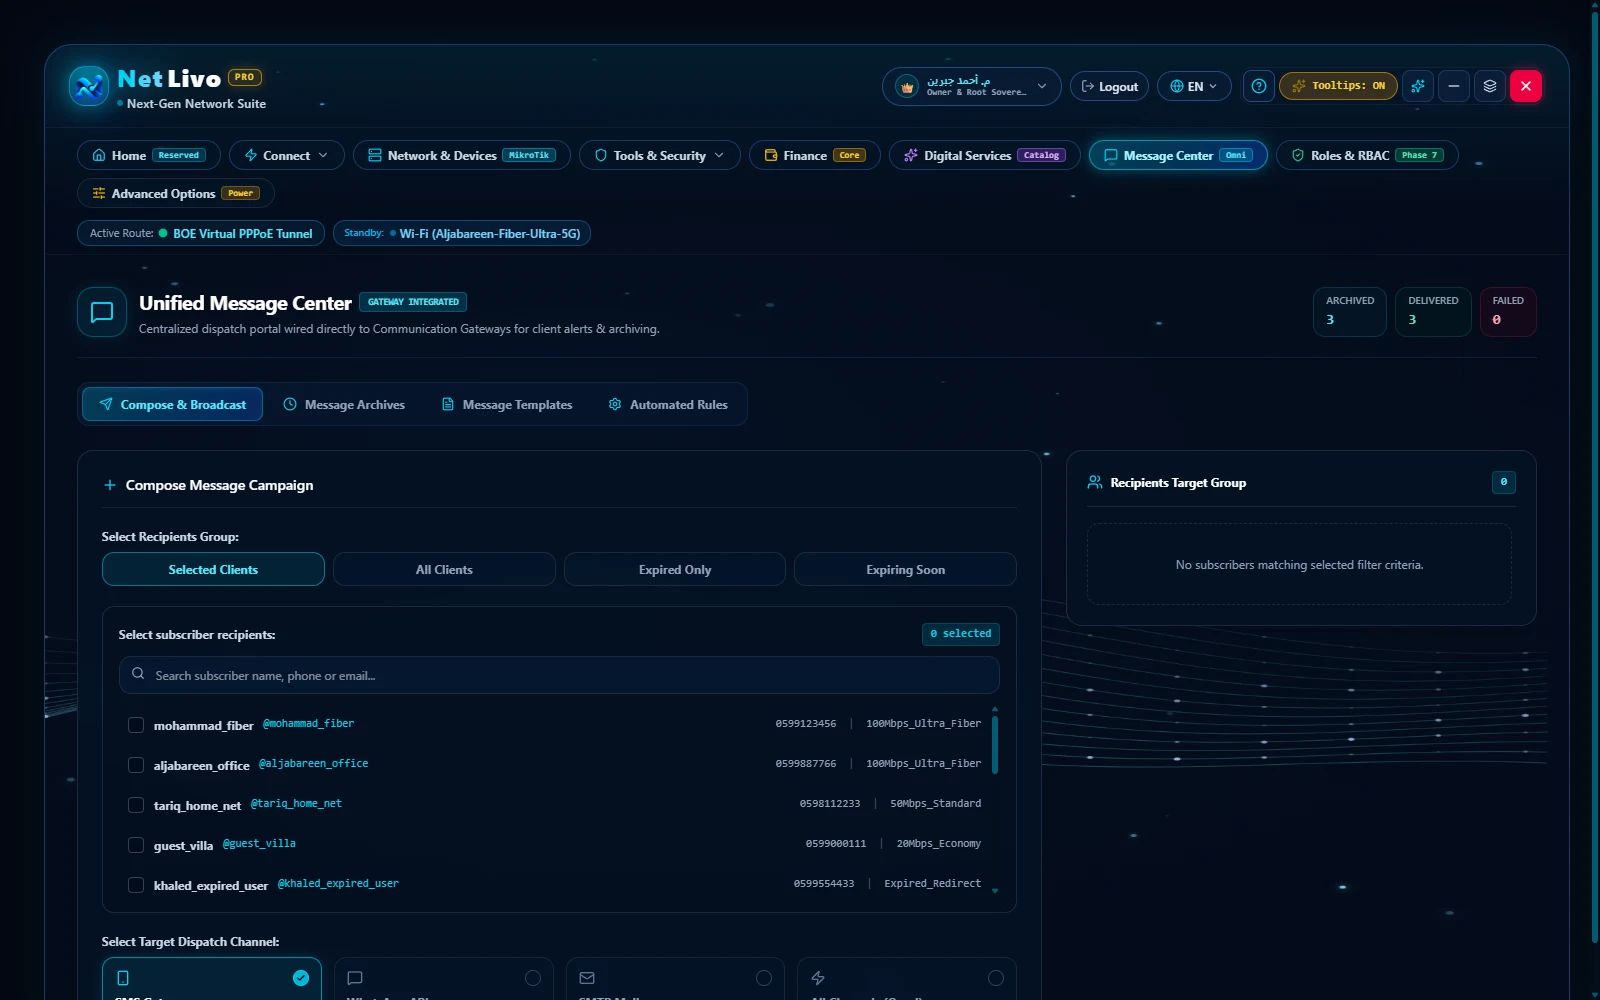Open the Automated Rules tab
The image size is (1600, 1000).
click(668, 404)
